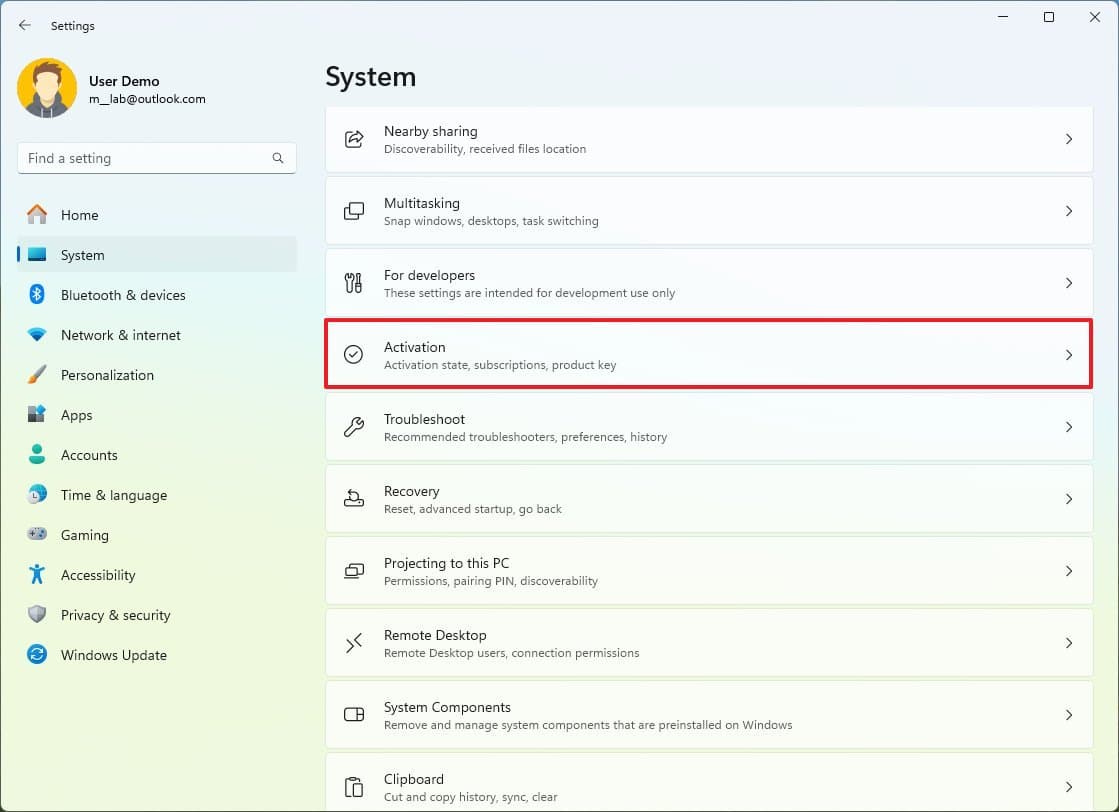This screenshot has width=1119, height=812.
Task: Click the Find a setting search box
Action: pos(145,158)
